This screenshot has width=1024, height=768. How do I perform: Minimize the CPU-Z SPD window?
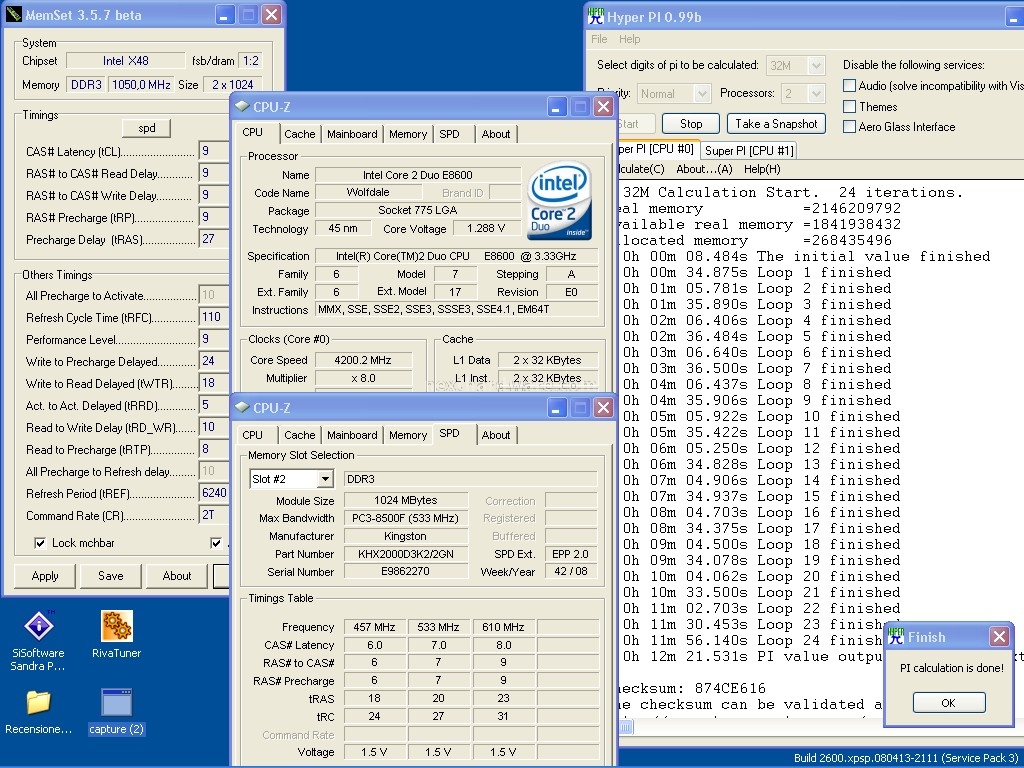556,408
